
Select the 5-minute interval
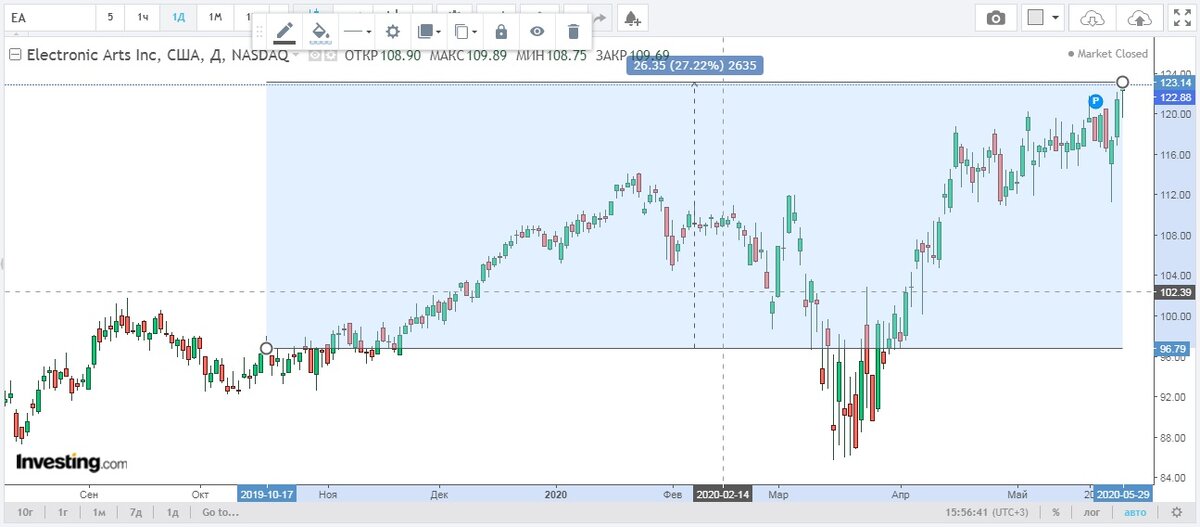pos(110,18)
